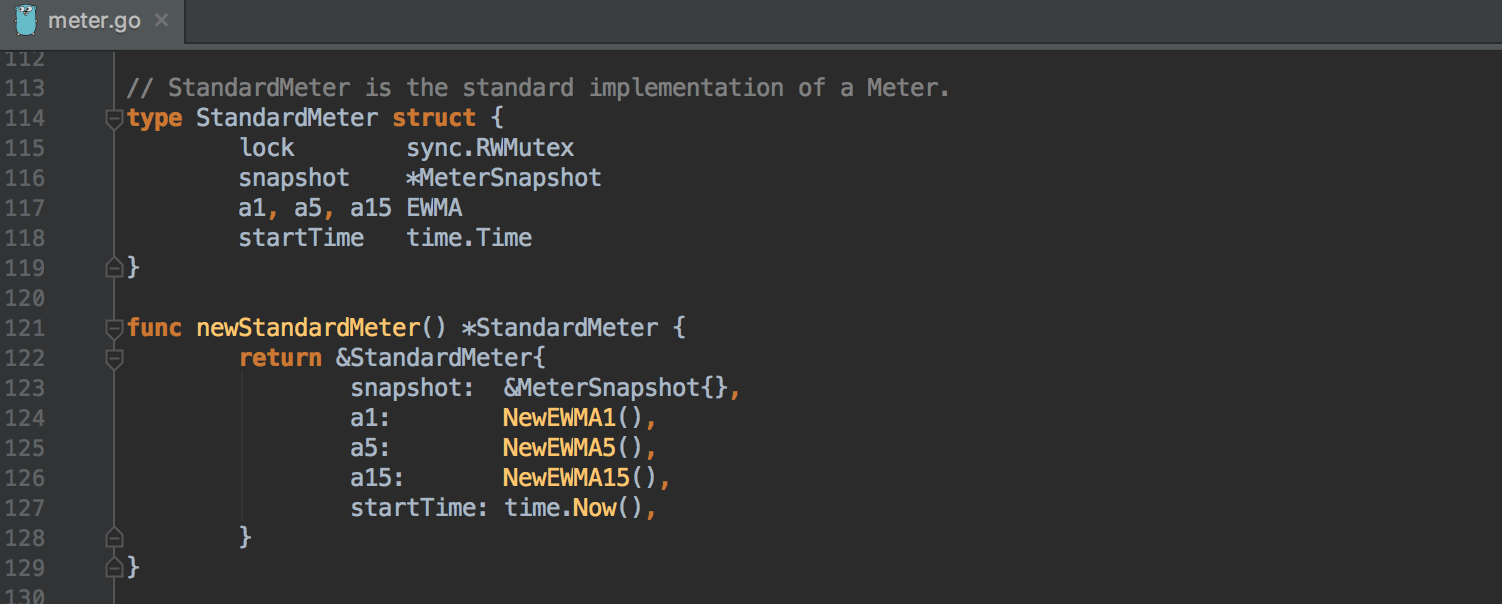Click line number 124 in gutter
Image resolution: width=1502 pixels, height=604 pixels.
point(25,418)
